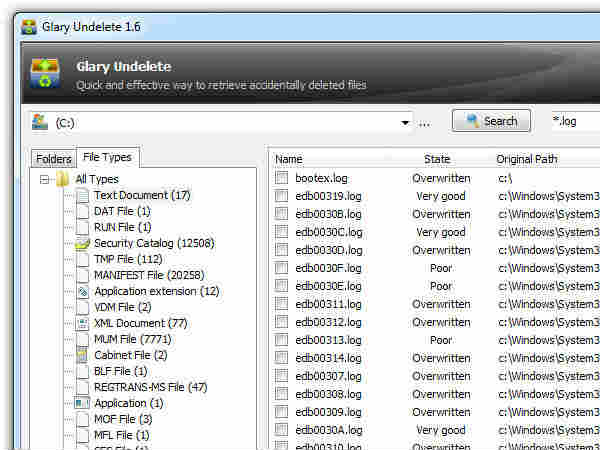Click the Very good state of edb00319.log

click(x=441, y=196)
